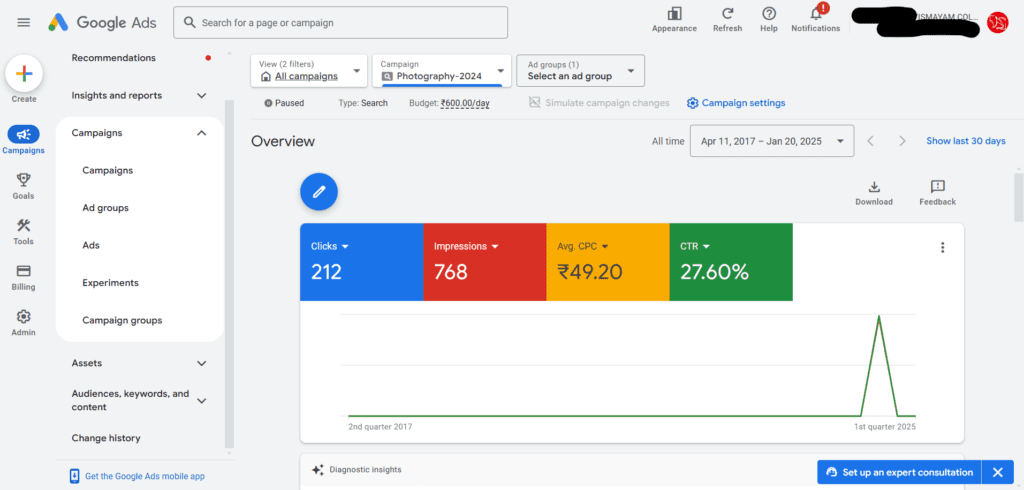This screenshot has width=1024, height=490.
Task: Click the Google Ads logo
Action: 103,22
